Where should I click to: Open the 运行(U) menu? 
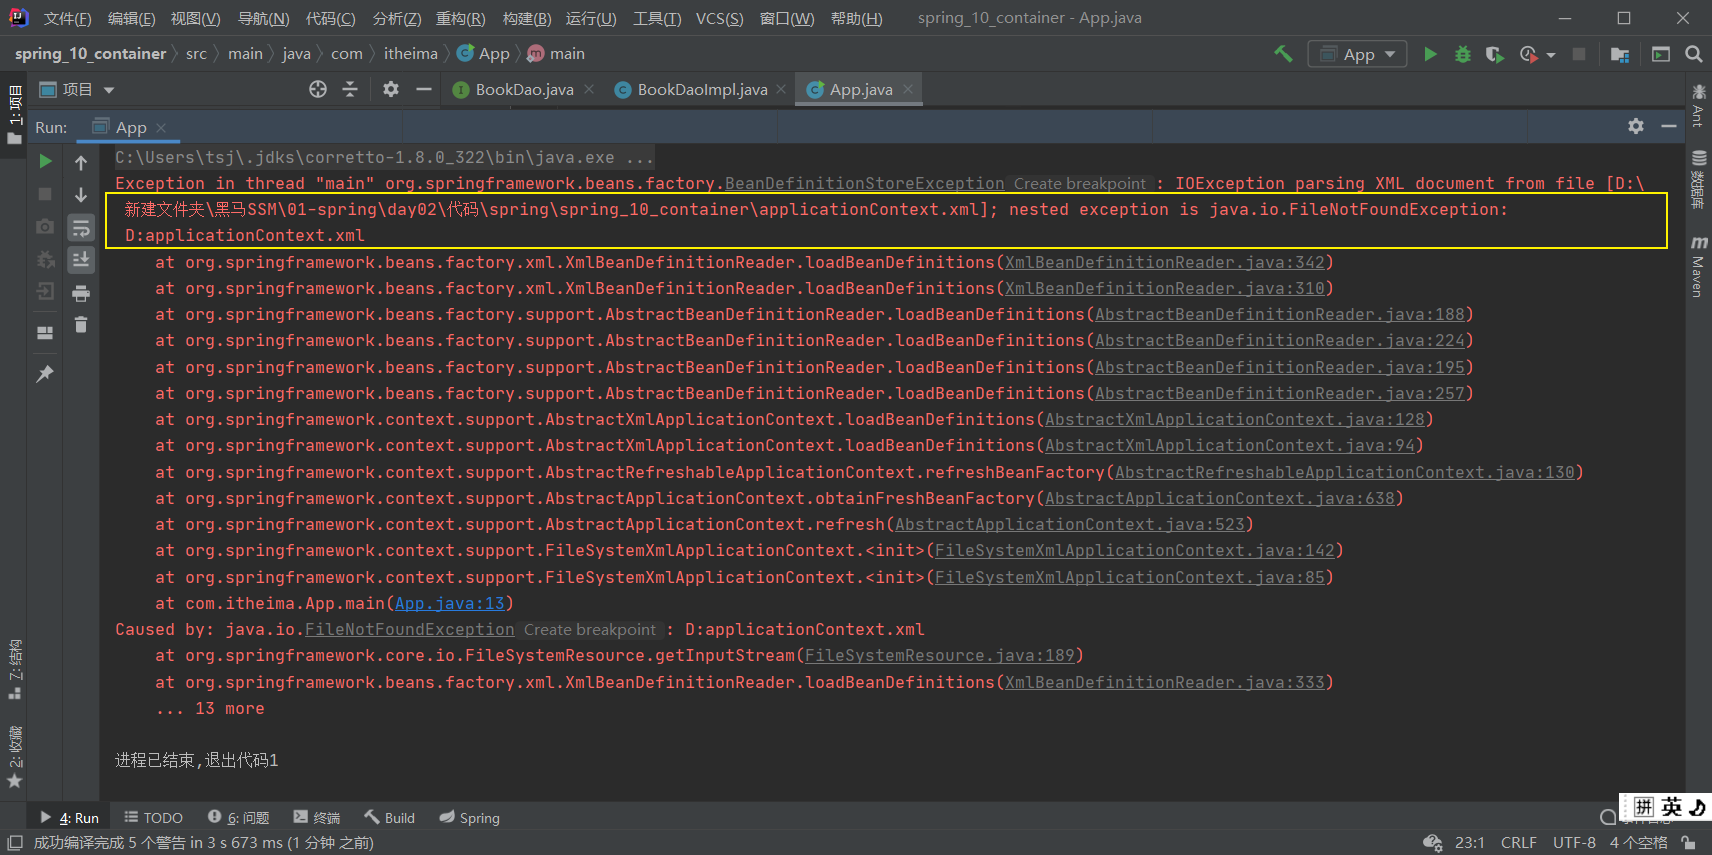click(591, 19)
